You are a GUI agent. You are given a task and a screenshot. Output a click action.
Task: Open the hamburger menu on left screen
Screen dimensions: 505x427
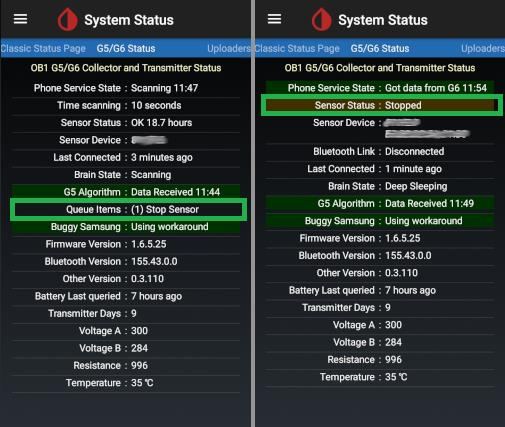[x=20, y=19]
